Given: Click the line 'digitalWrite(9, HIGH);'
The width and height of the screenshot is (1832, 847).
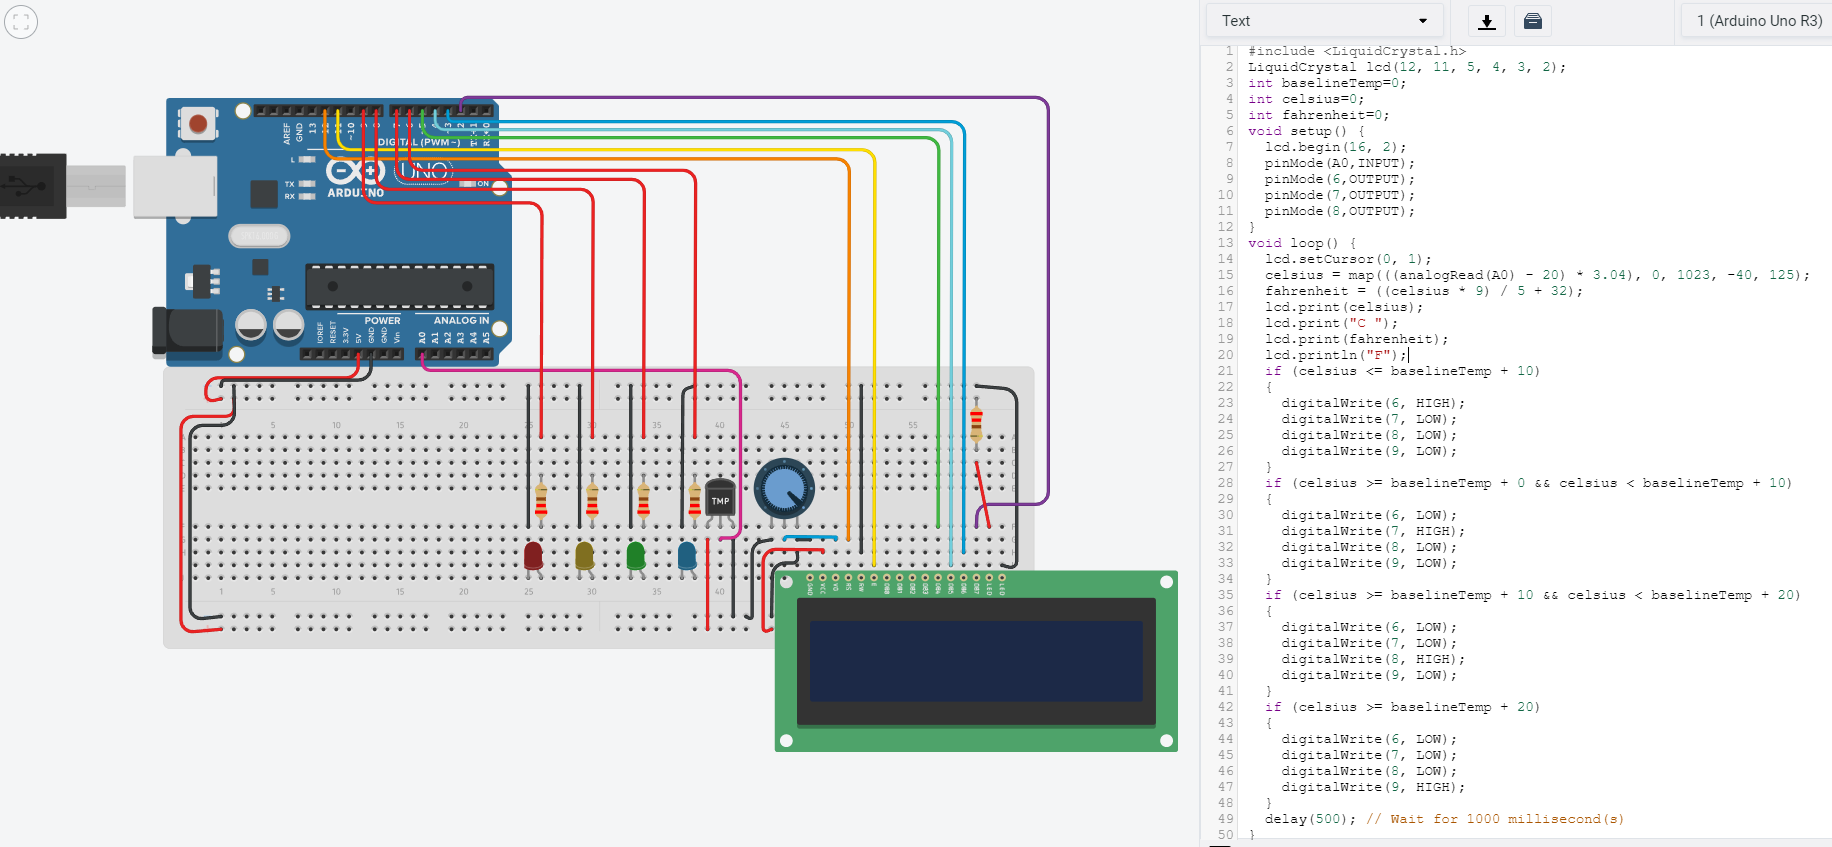Looking at the screenshot, I should click(x=1373, y=787).
